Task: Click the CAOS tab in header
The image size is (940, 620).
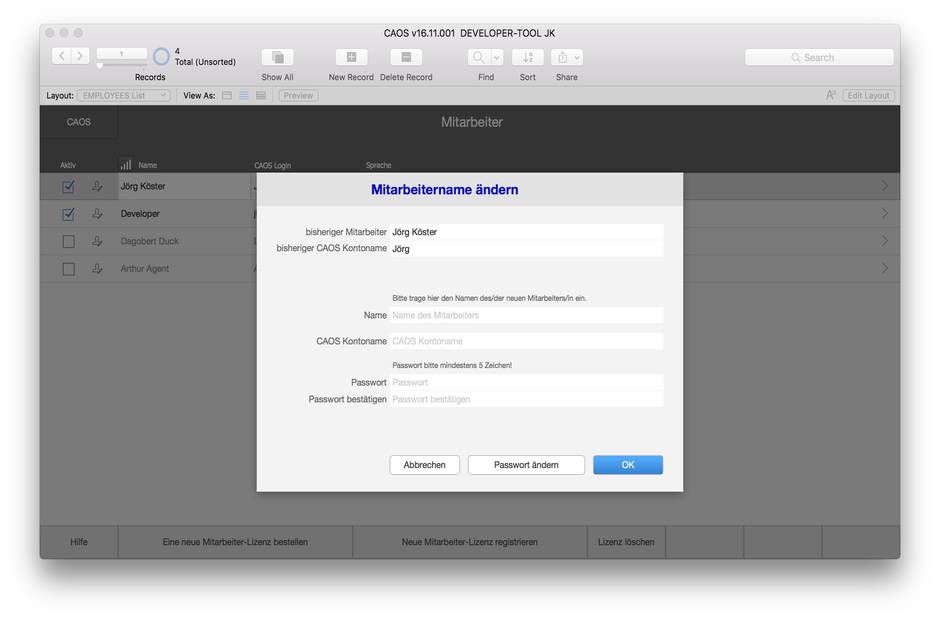Action: [x=79, y=122]
